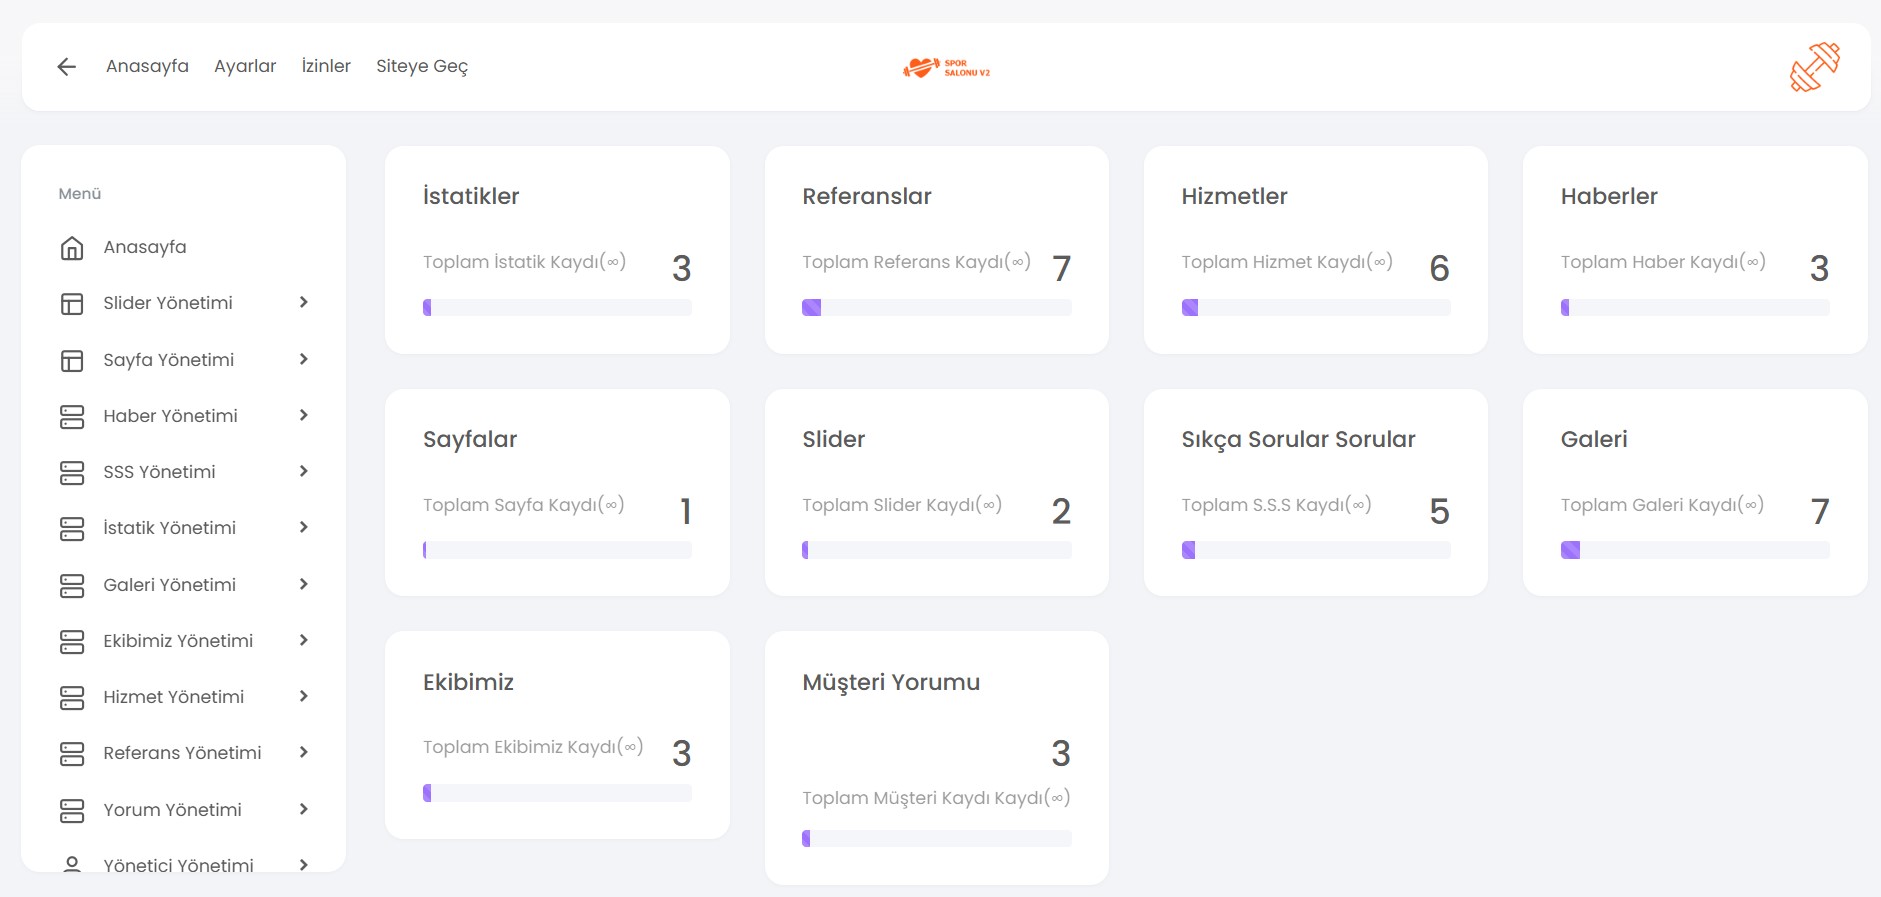
Task: Click the dumbbell profile icon top right
Action: coord(1814,67)
